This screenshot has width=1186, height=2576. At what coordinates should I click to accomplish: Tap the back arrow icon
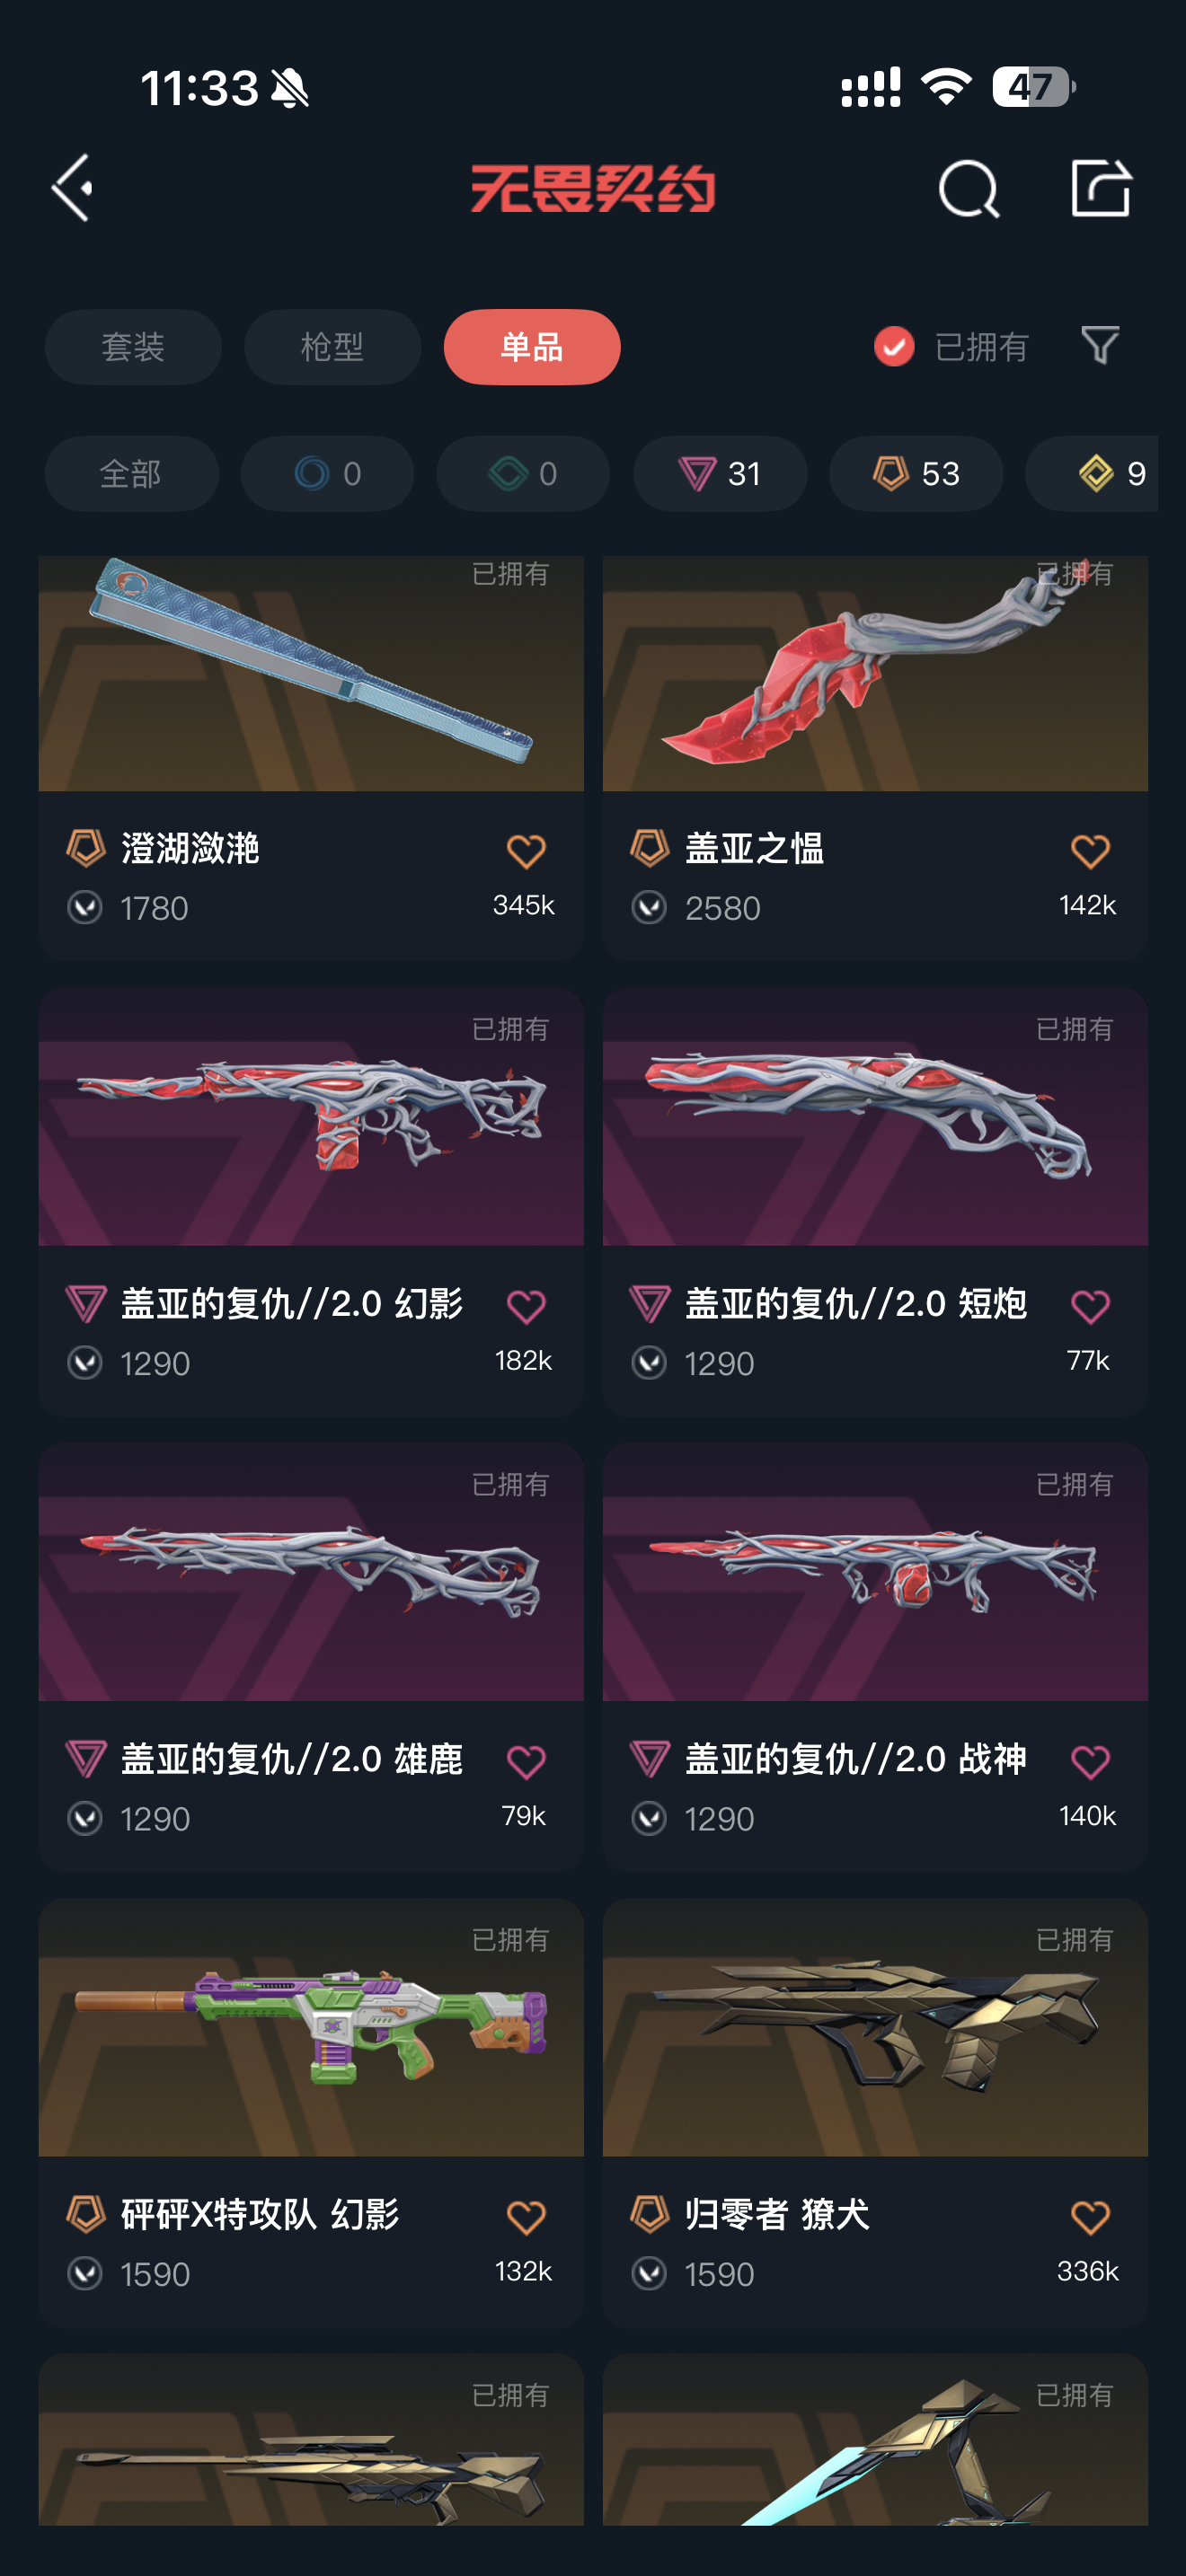(73, 187)
